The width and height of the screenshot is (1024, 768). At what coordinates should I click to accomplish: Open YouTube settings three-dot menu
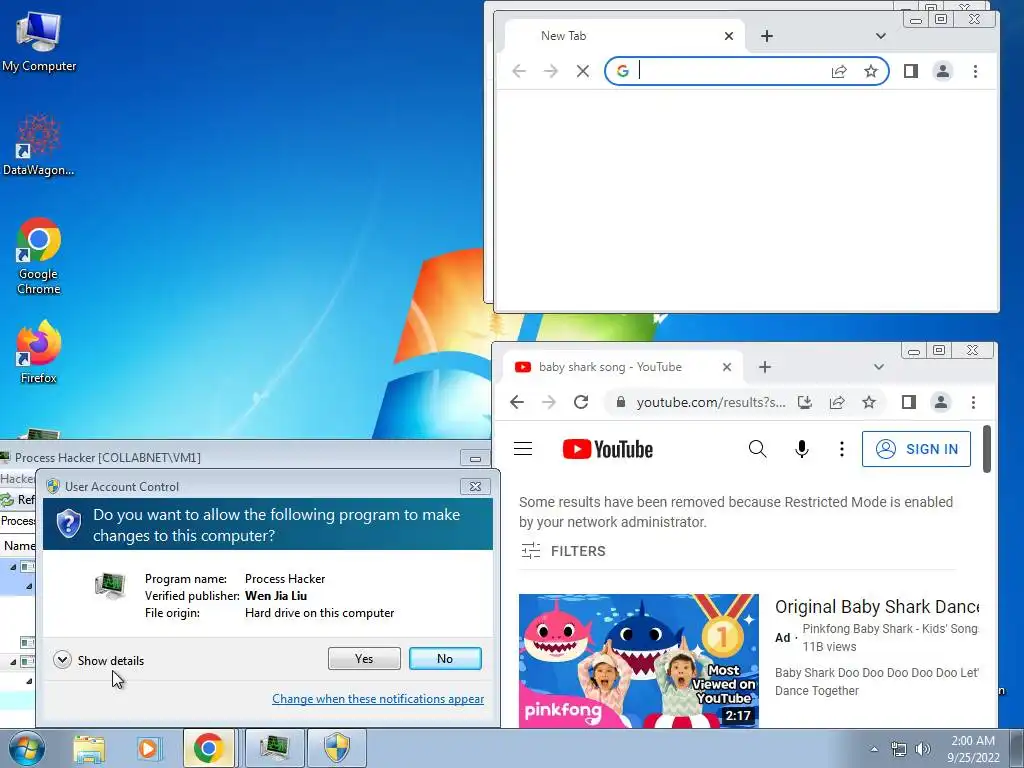pos(842,449)
